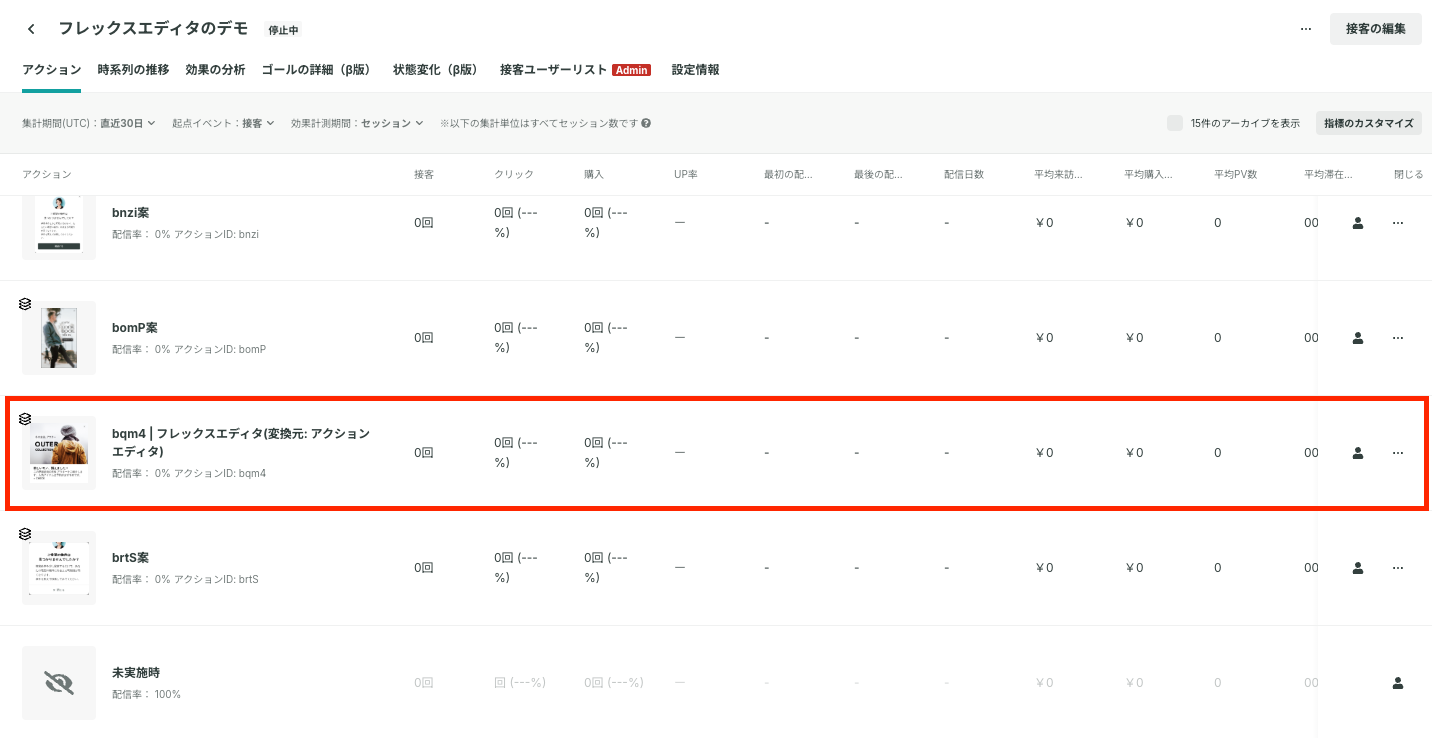Click the 指標のカスタマイズ button
Viewport: 1432px width, 738px height.
point(1368,123)
